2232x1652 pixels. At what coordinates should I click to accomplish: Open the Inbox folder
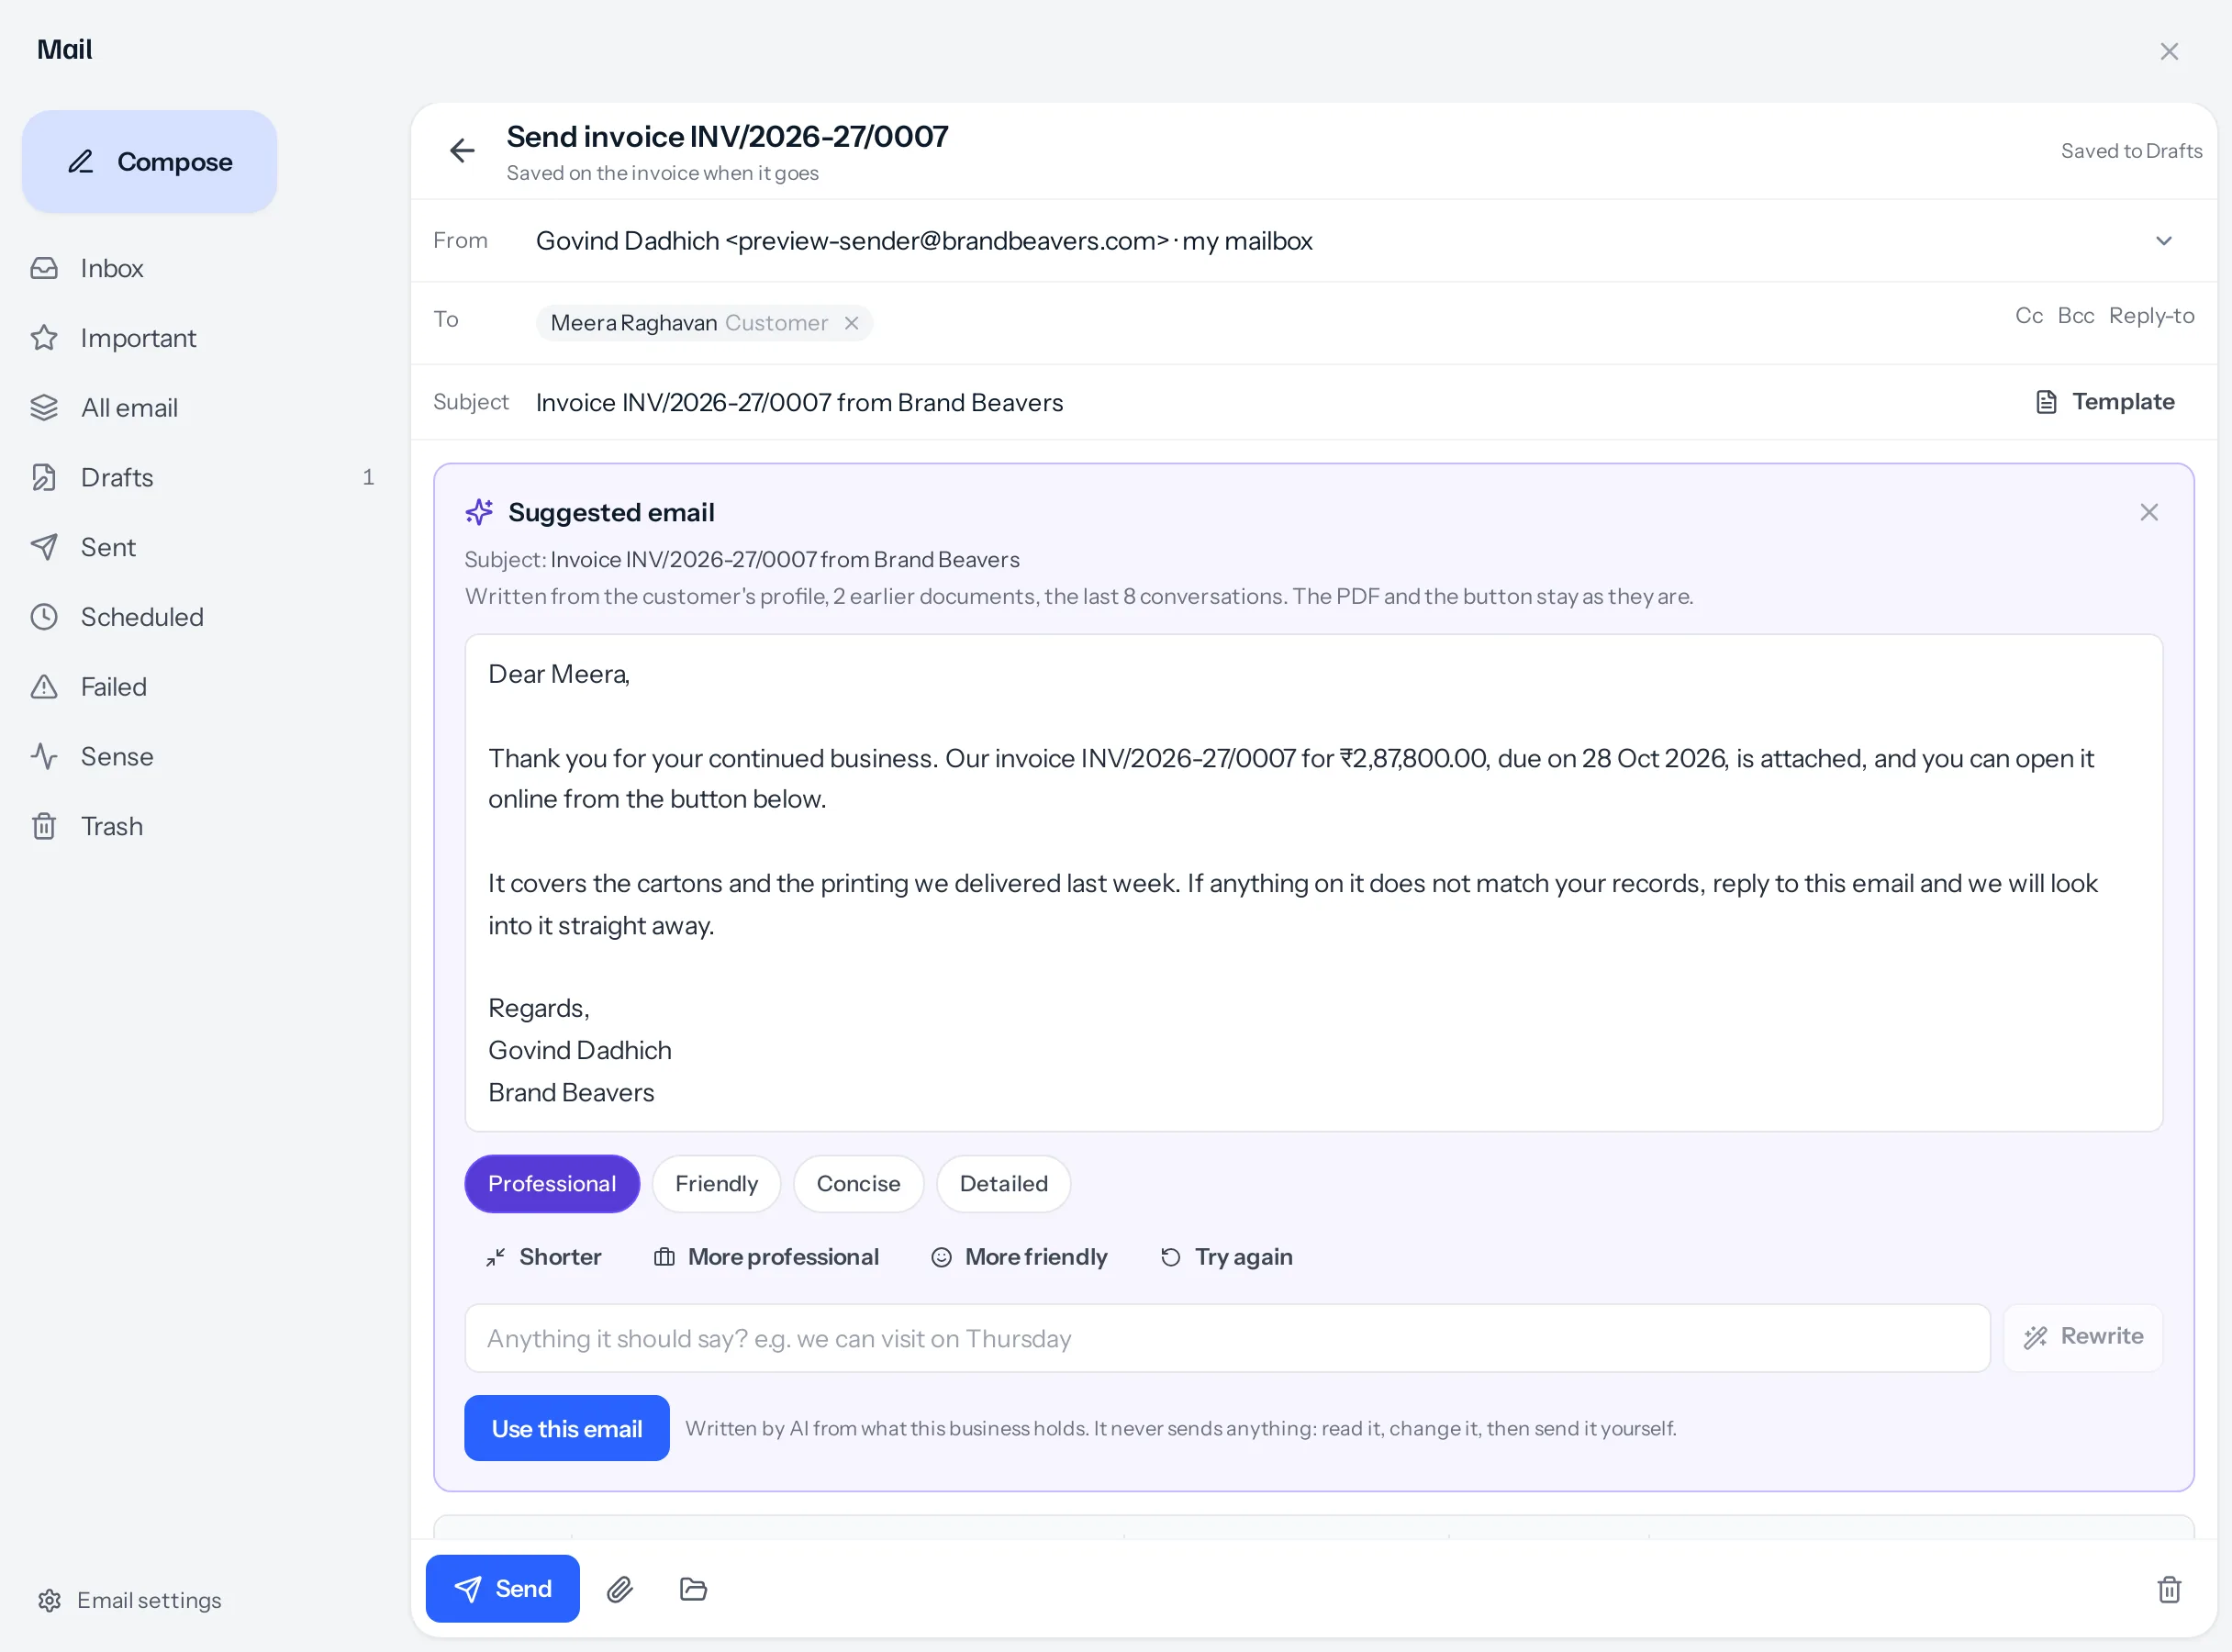pos(112,268)
